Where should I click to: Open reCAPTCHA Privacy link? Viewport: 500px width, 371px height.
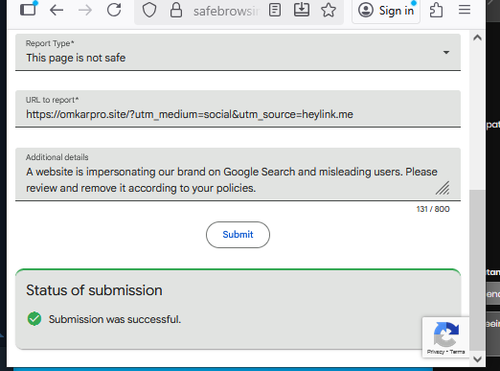pos(435,352)
